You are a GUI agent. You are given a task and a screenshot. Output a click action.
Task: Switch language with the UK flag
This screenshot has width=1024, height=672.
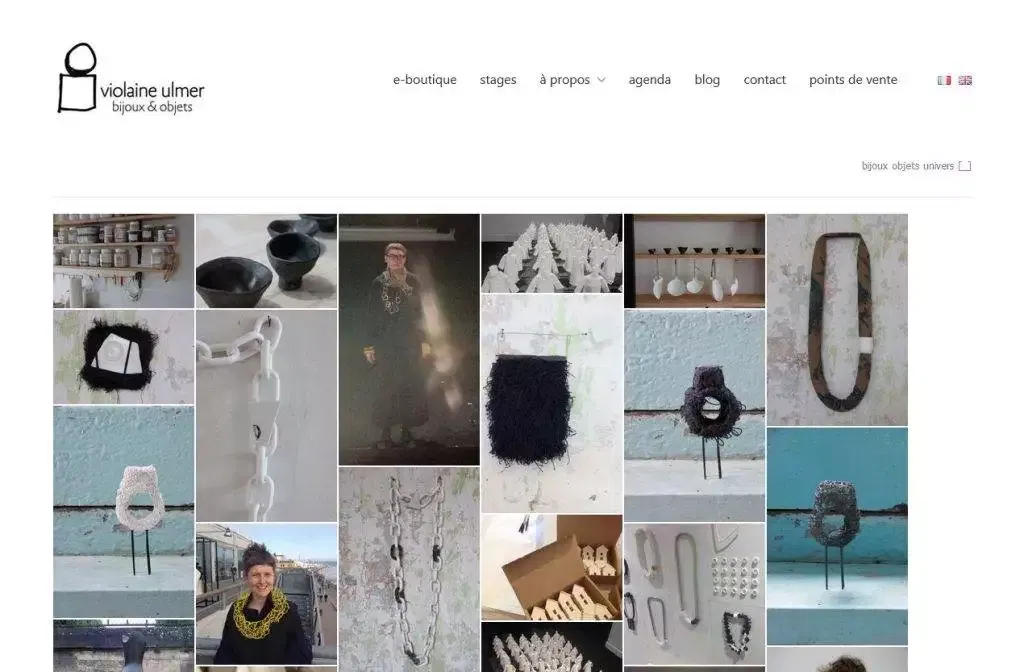(x=965, y=80)
